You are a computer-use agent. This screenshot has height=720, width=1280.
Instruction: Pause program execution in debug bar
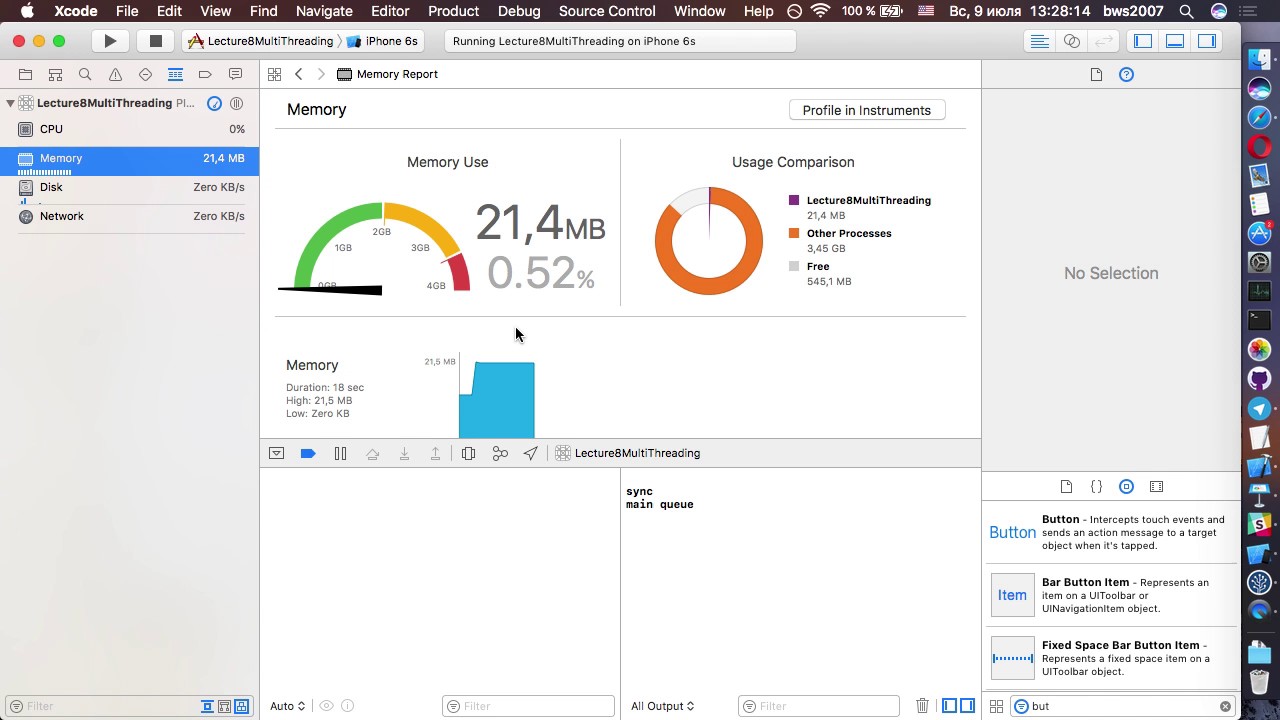pos(340,453)
